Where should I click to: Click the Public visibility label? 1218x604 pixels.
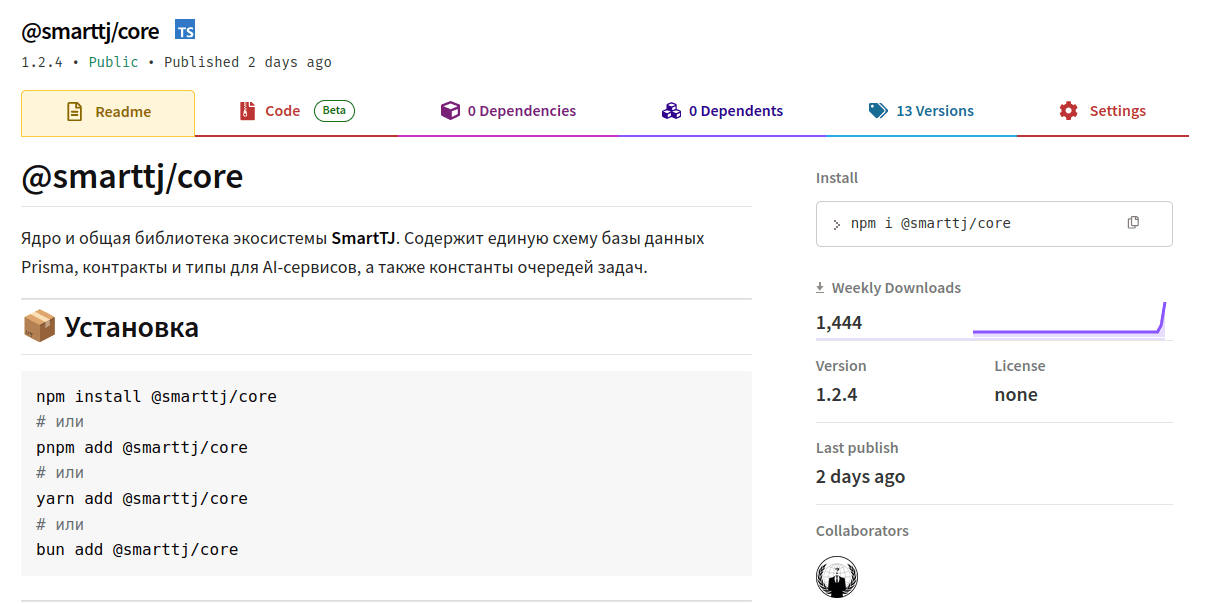[x=114, y=62]
